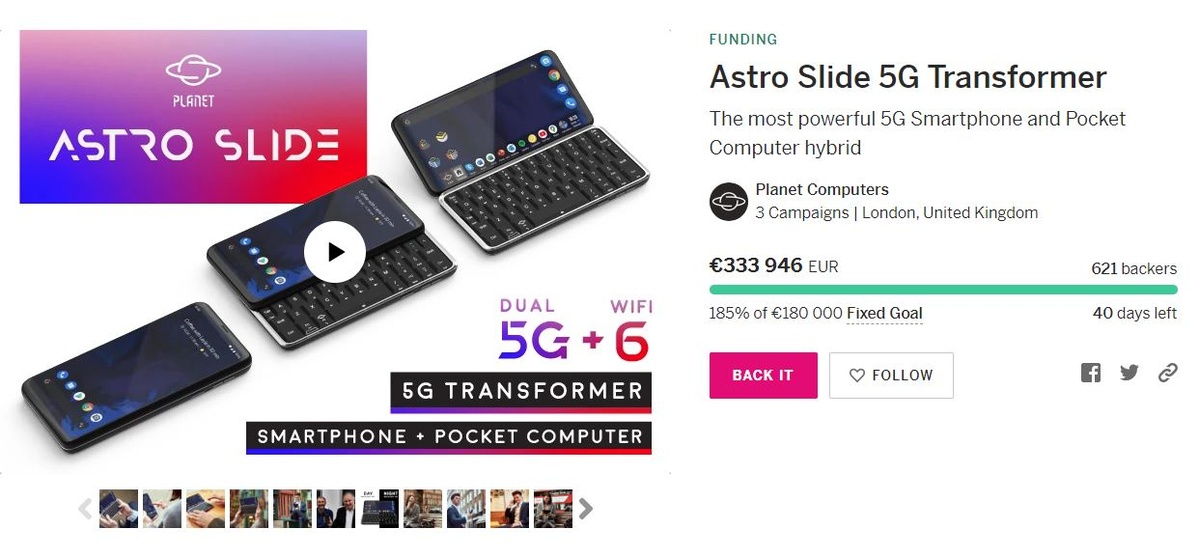Play the Astro Slide campaign video
Screen dimensions: 1199x557
[x=335, y=252]
